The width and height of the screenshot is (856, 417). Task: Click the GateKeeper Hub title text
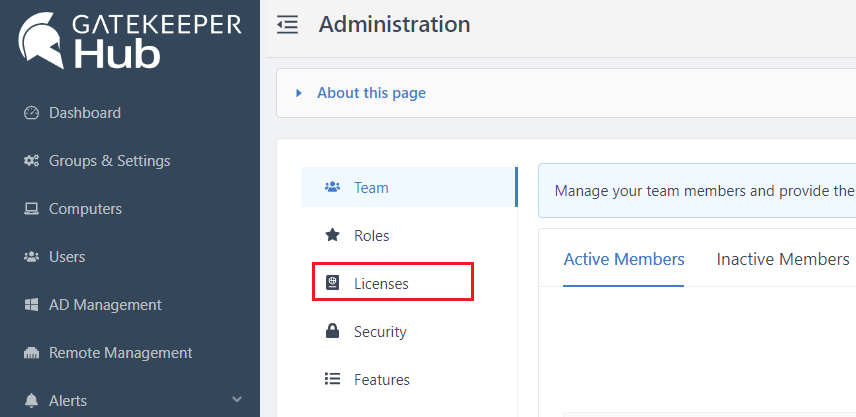(158, 40)
